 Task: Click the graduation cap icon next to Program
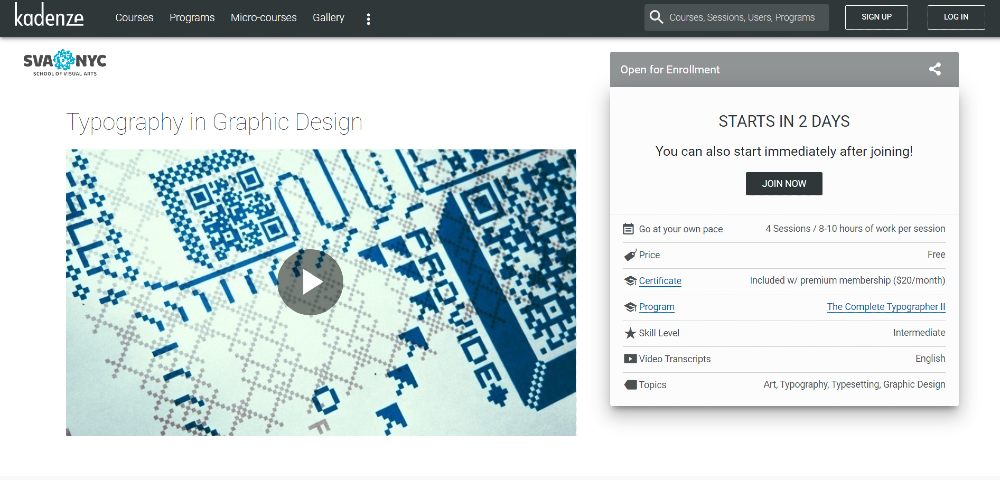629,307
